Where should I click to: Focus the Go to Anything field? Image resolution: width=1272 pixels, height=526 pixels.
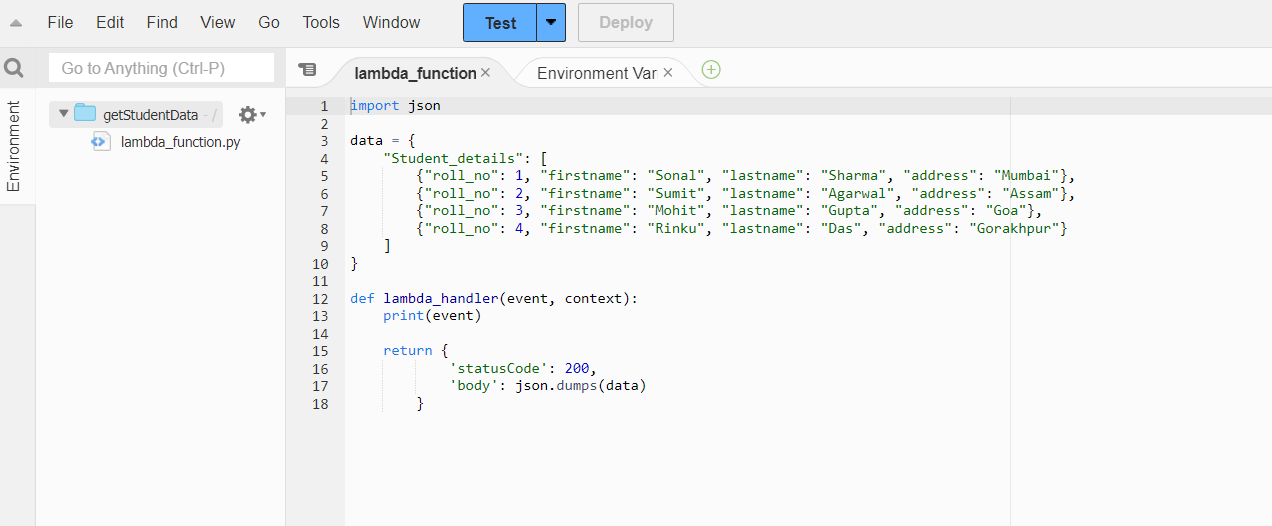point(161,68)
